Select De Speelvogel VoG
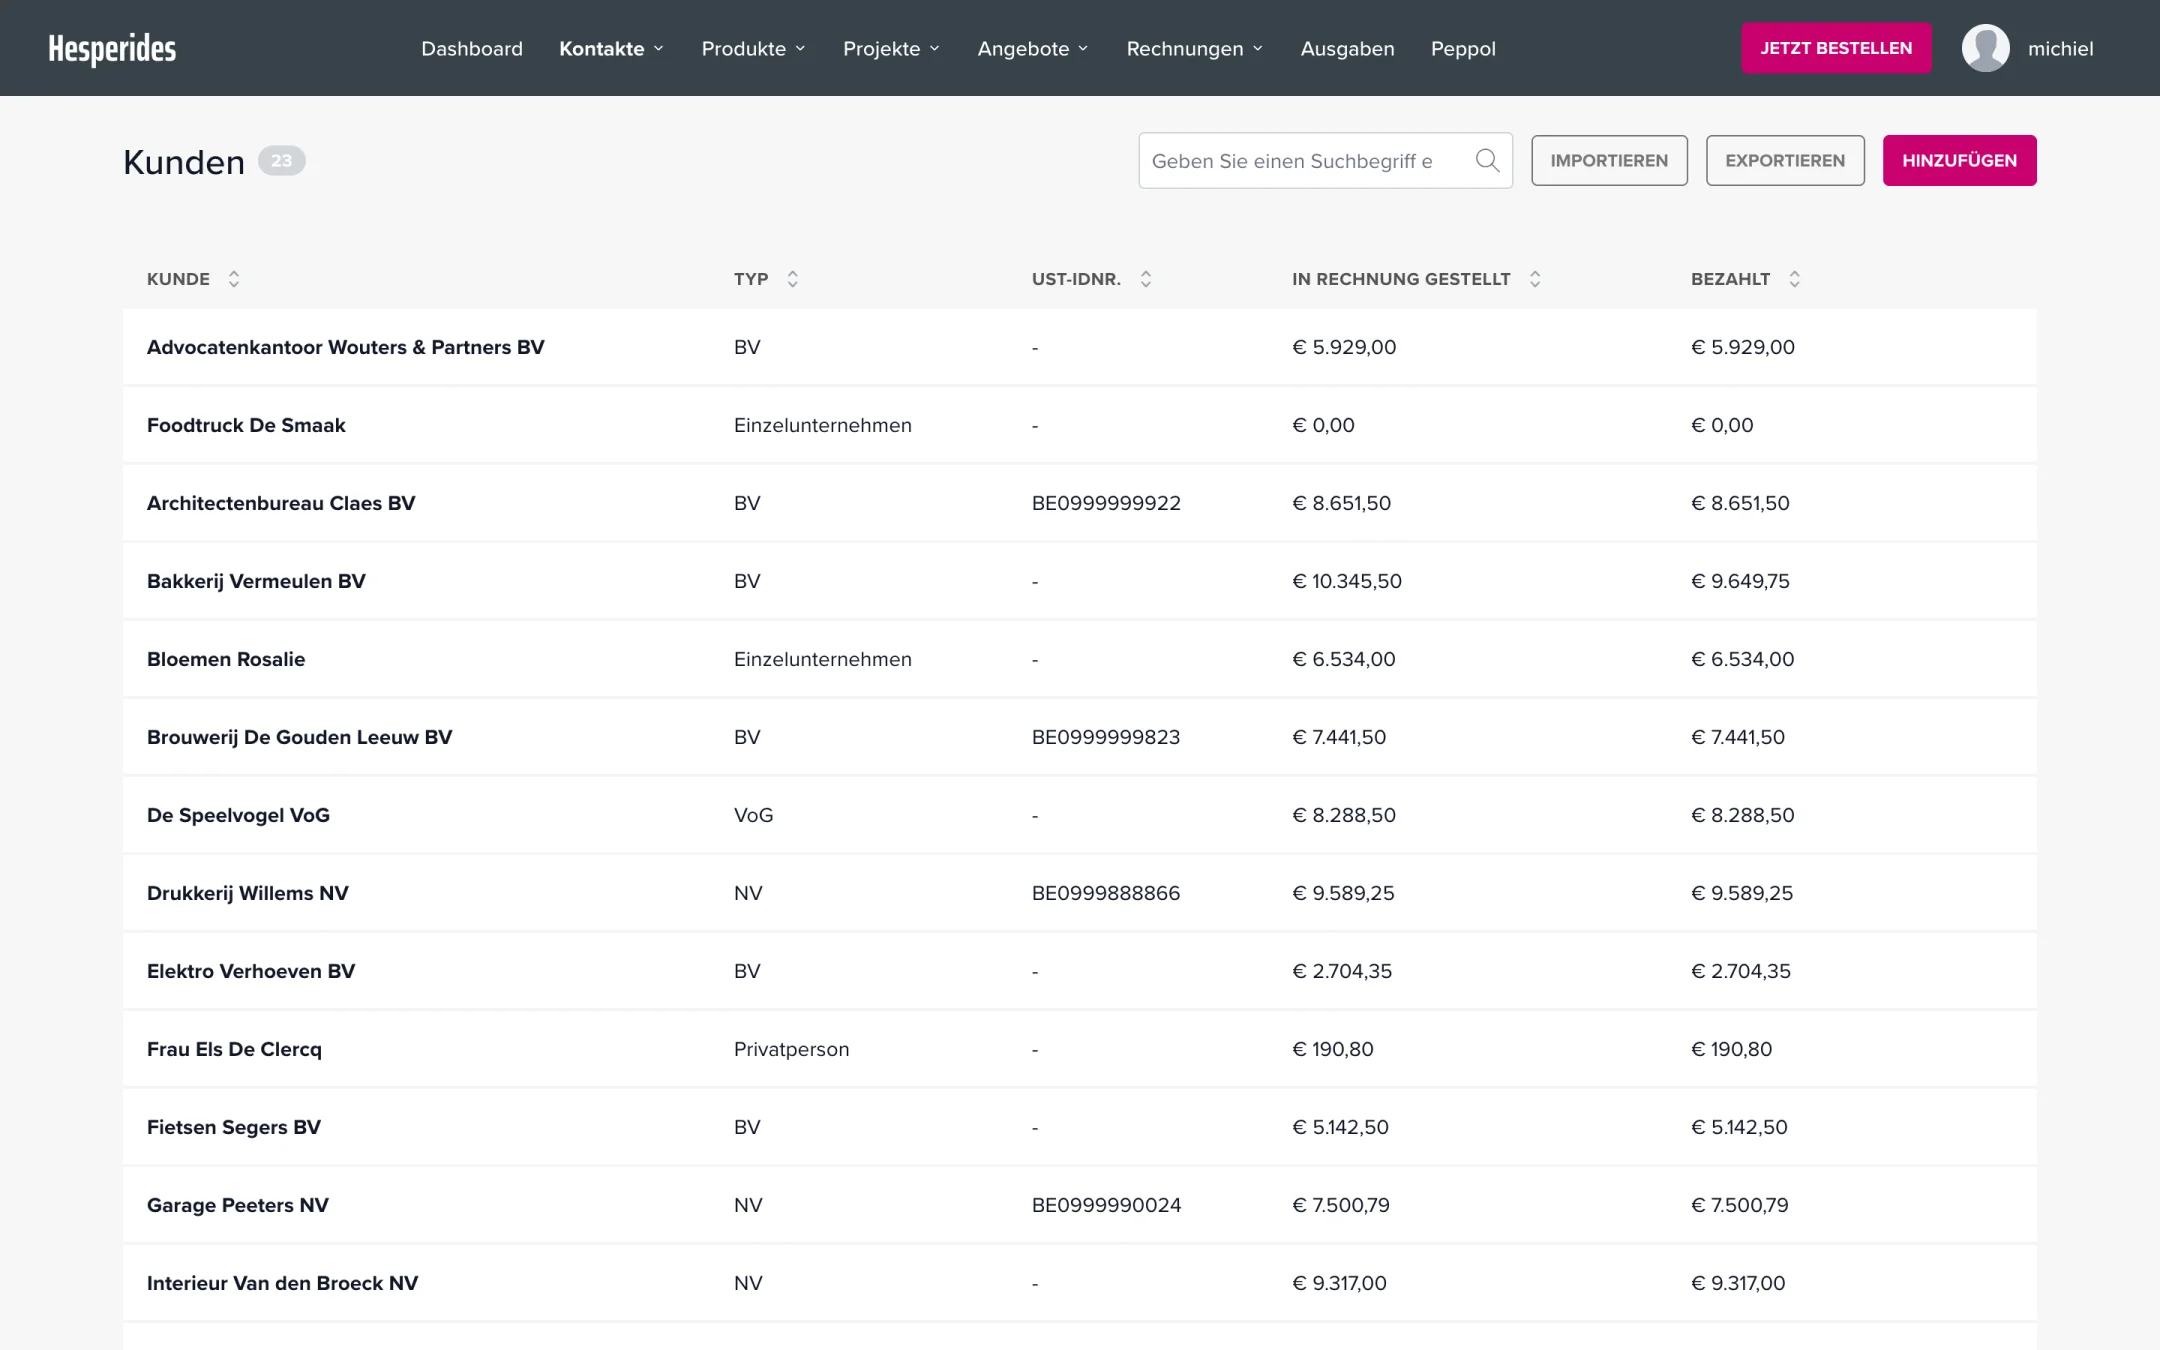Viewport: 2160px width, 1350px height. (238, 815)
